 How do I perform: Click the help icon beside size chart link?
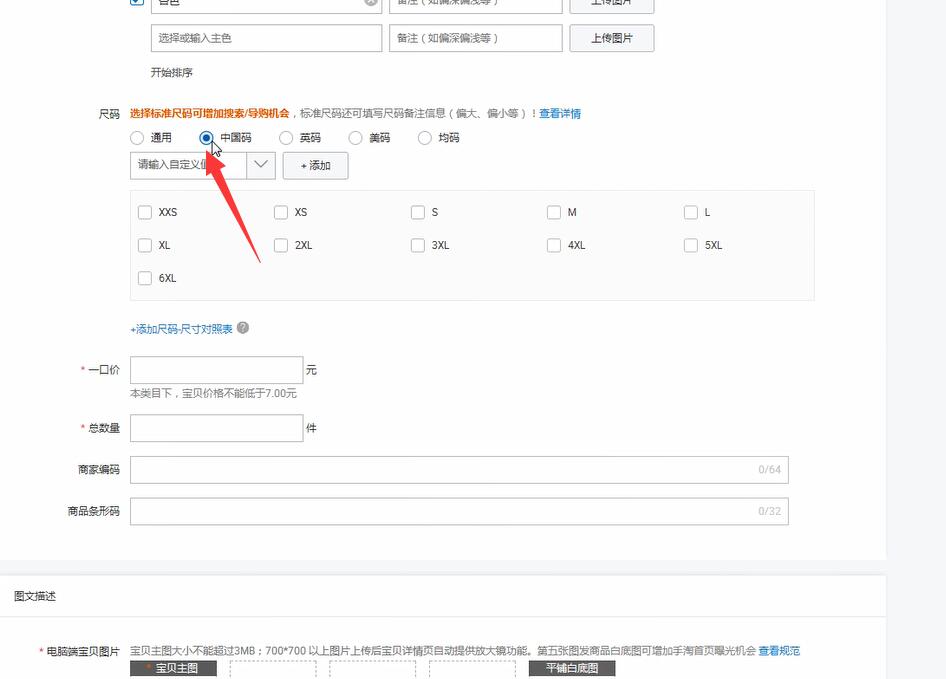(x=243, y=328)
